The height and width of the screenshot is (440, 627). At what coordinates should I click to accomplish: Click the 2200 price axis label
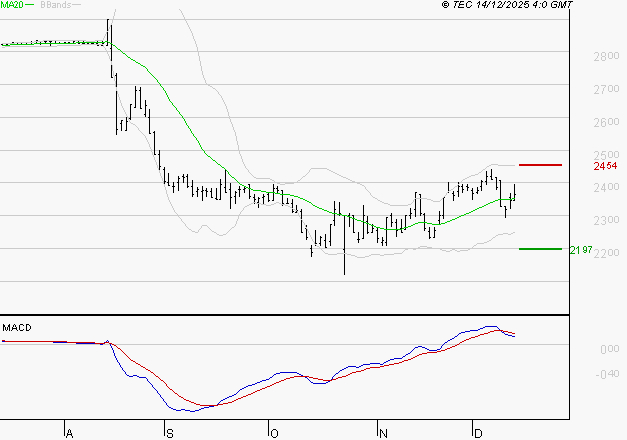tap(606, 253)
